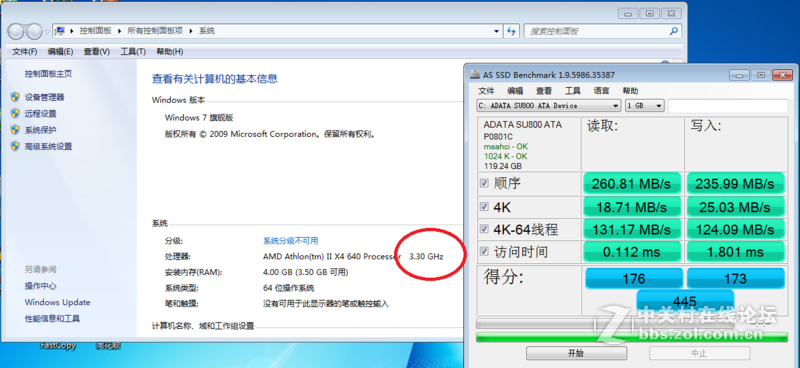
Task: Open the 查看 menu in AS SSD Benchmark
Action: (544, 91)
